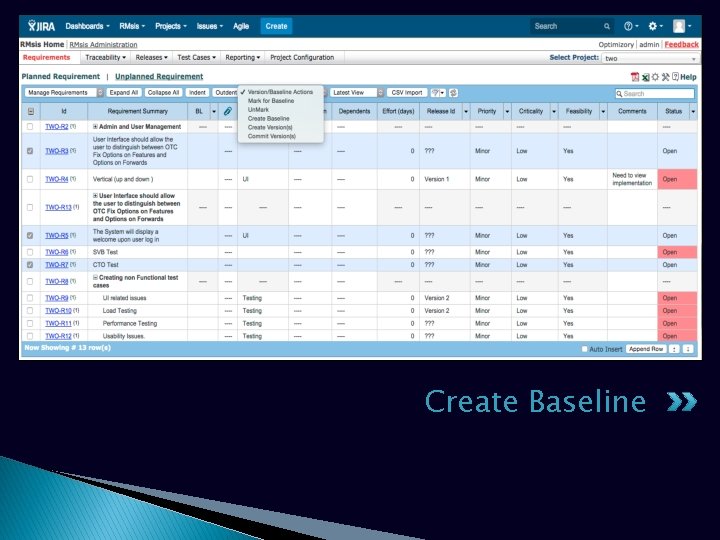
Task: Switch to the Unplanned Requirement tab
Action: pos(159,77)
